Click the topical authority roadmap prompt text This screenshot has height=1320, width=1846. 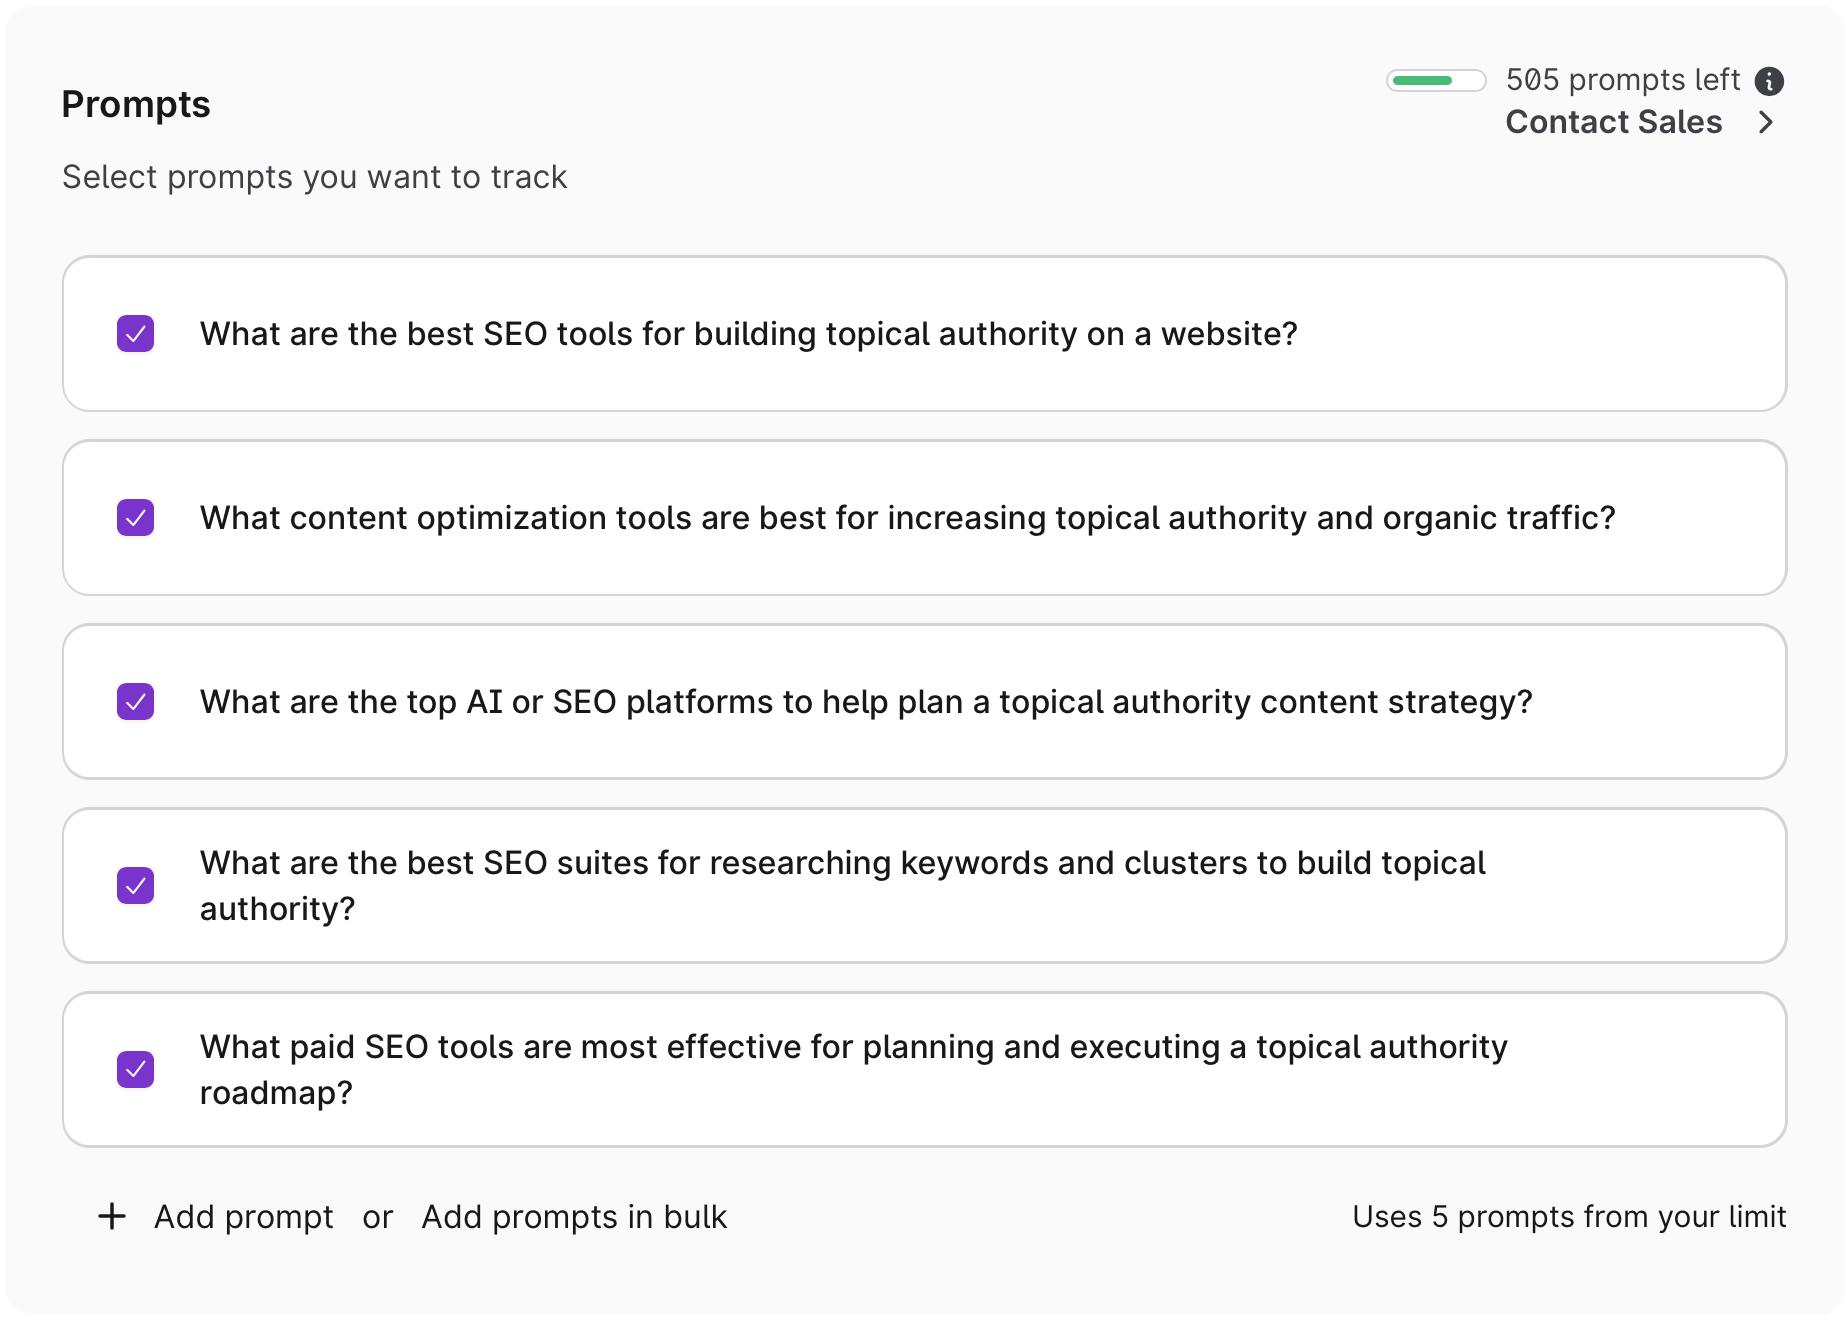[853, 1047]
